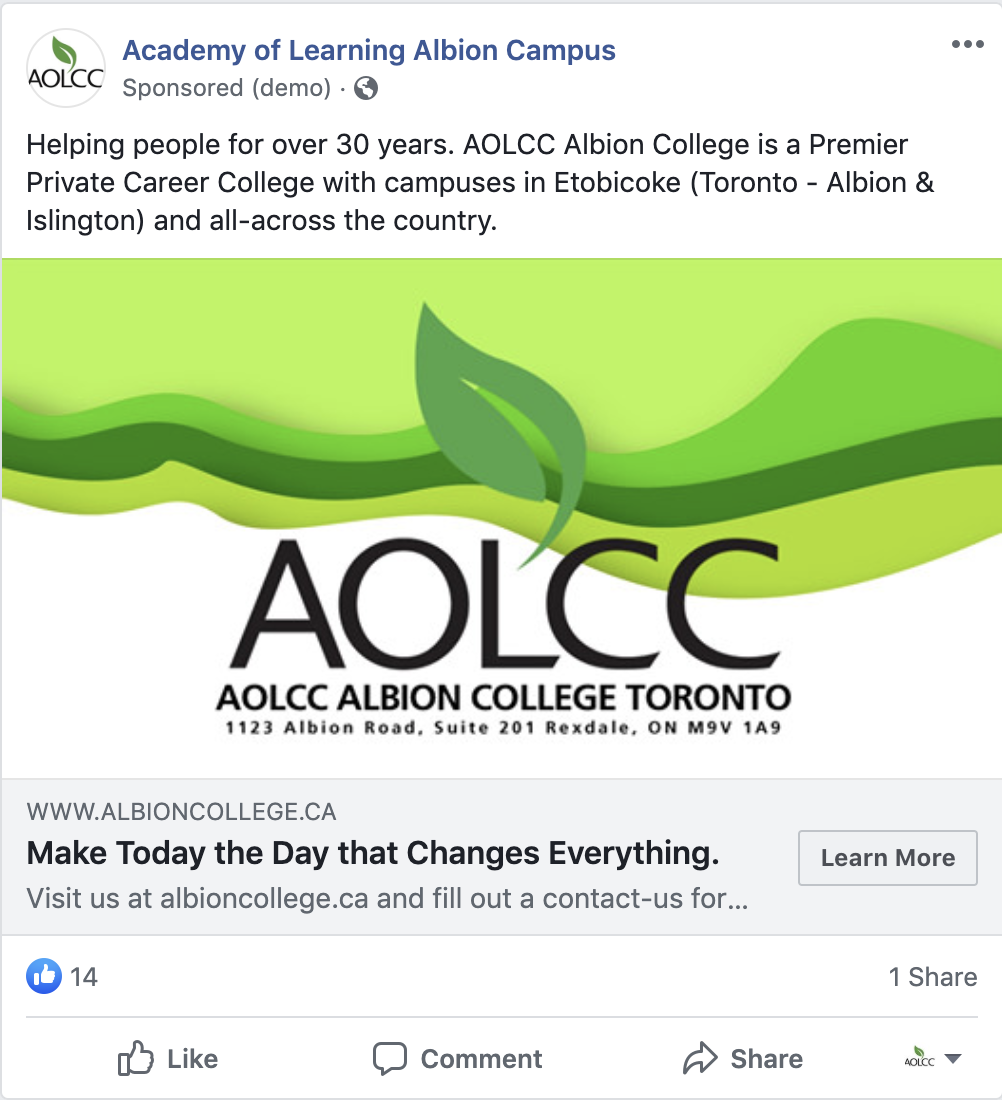This screenshot has height=1100, width=1002.
Task: Open the WWW.ALBIONCOLLEGE.CA link
Action: pyautogui.click(x=181, y=811)
